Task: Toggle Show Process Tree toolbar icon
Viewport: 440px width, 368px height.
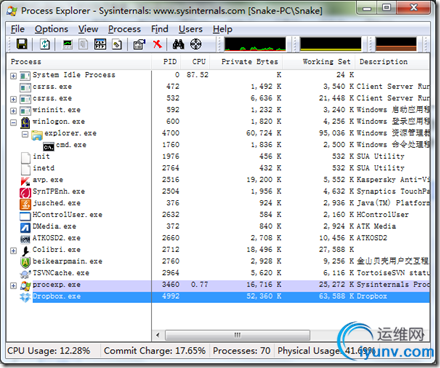Action: 83,44
